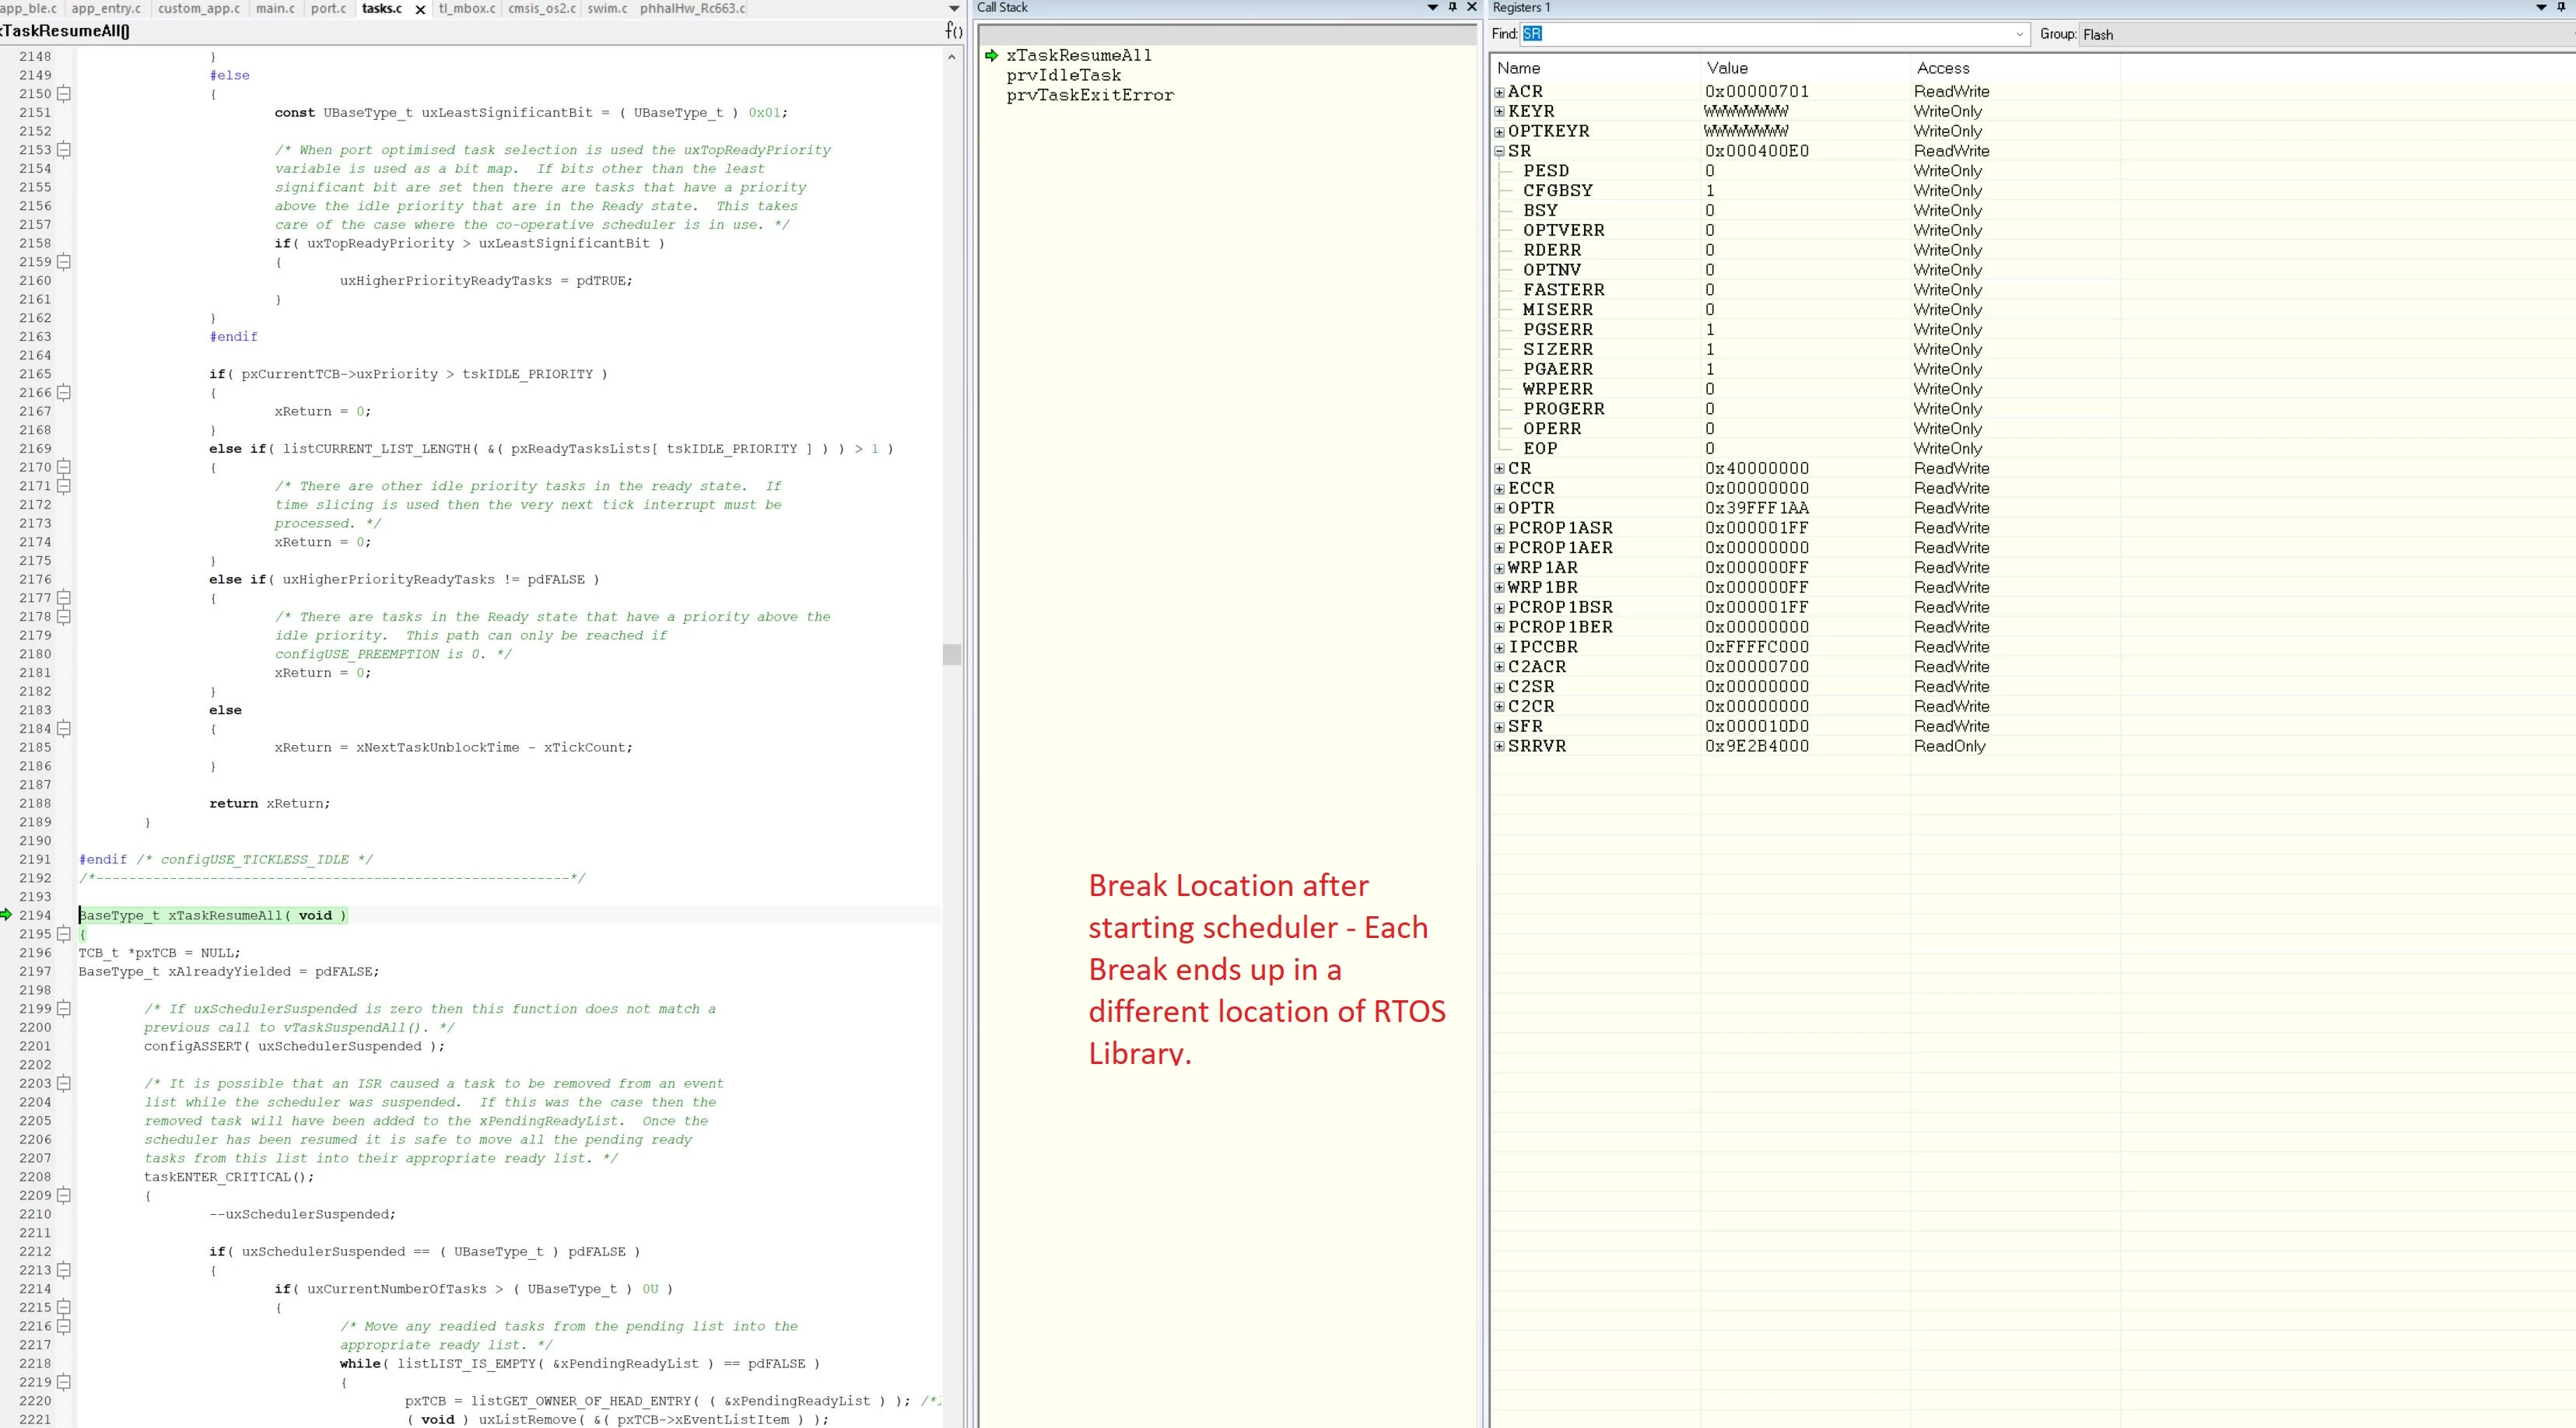Screen dimensions: 2576x1428
Task: Click the current-line arrow at line 2194
Action: tap(7, 914)
